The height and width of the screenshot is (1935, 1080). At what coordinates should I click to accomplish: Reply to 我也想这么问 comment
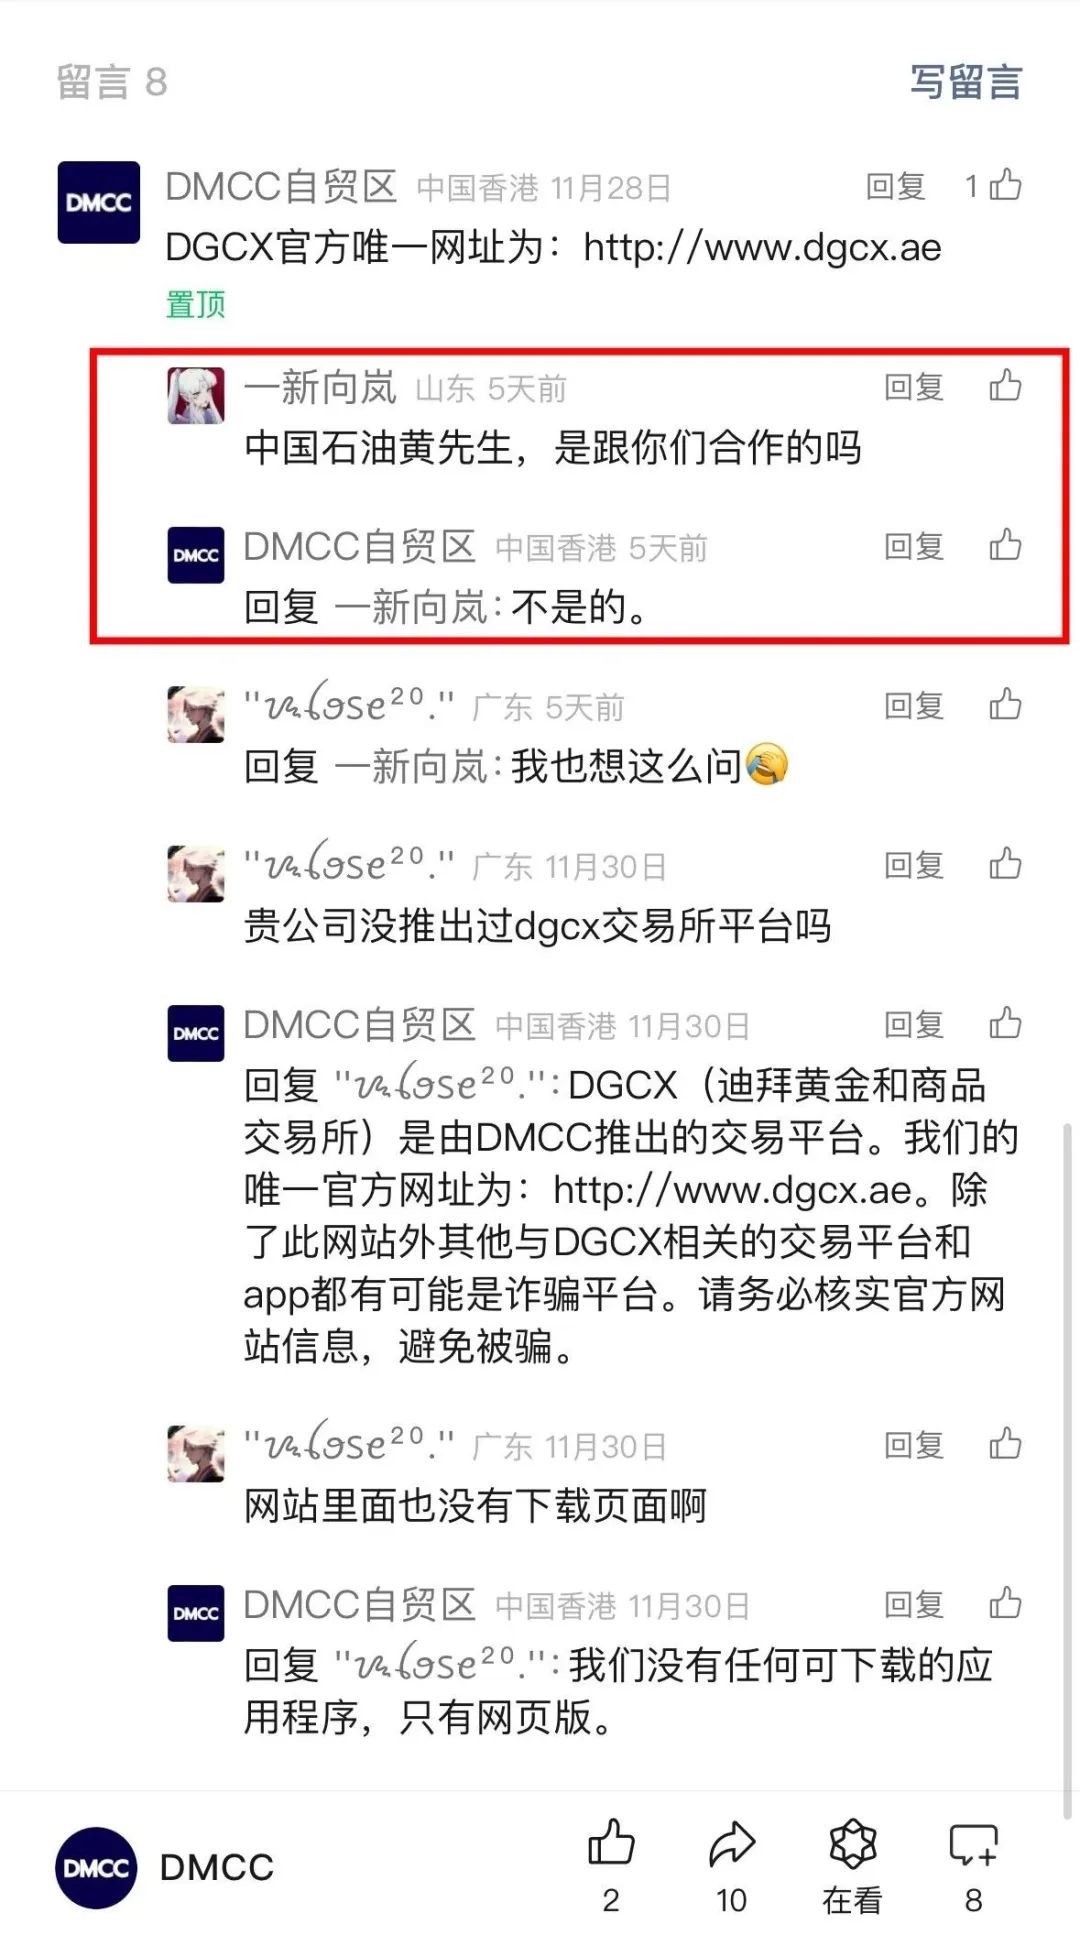click(914, 706)
